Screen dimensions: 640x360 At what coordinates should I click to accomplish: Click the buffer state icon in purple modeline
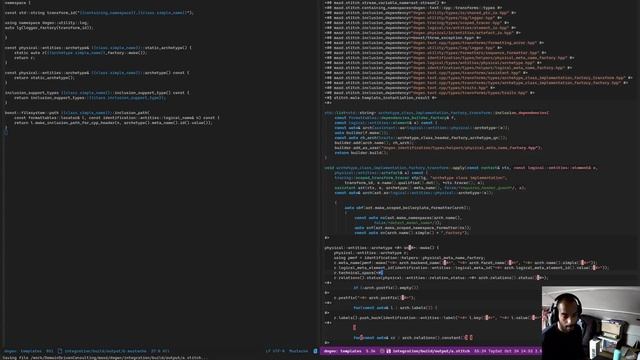tap(382, 351)
